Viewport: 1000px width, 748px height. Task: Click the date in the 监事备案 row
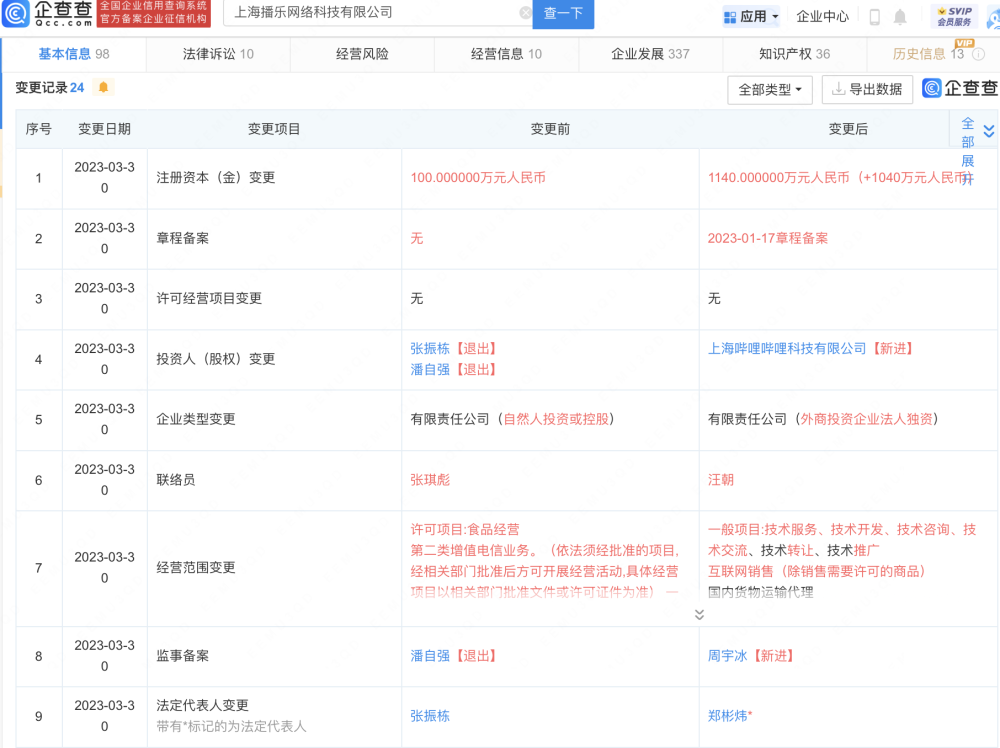click(x=105, y=656)
